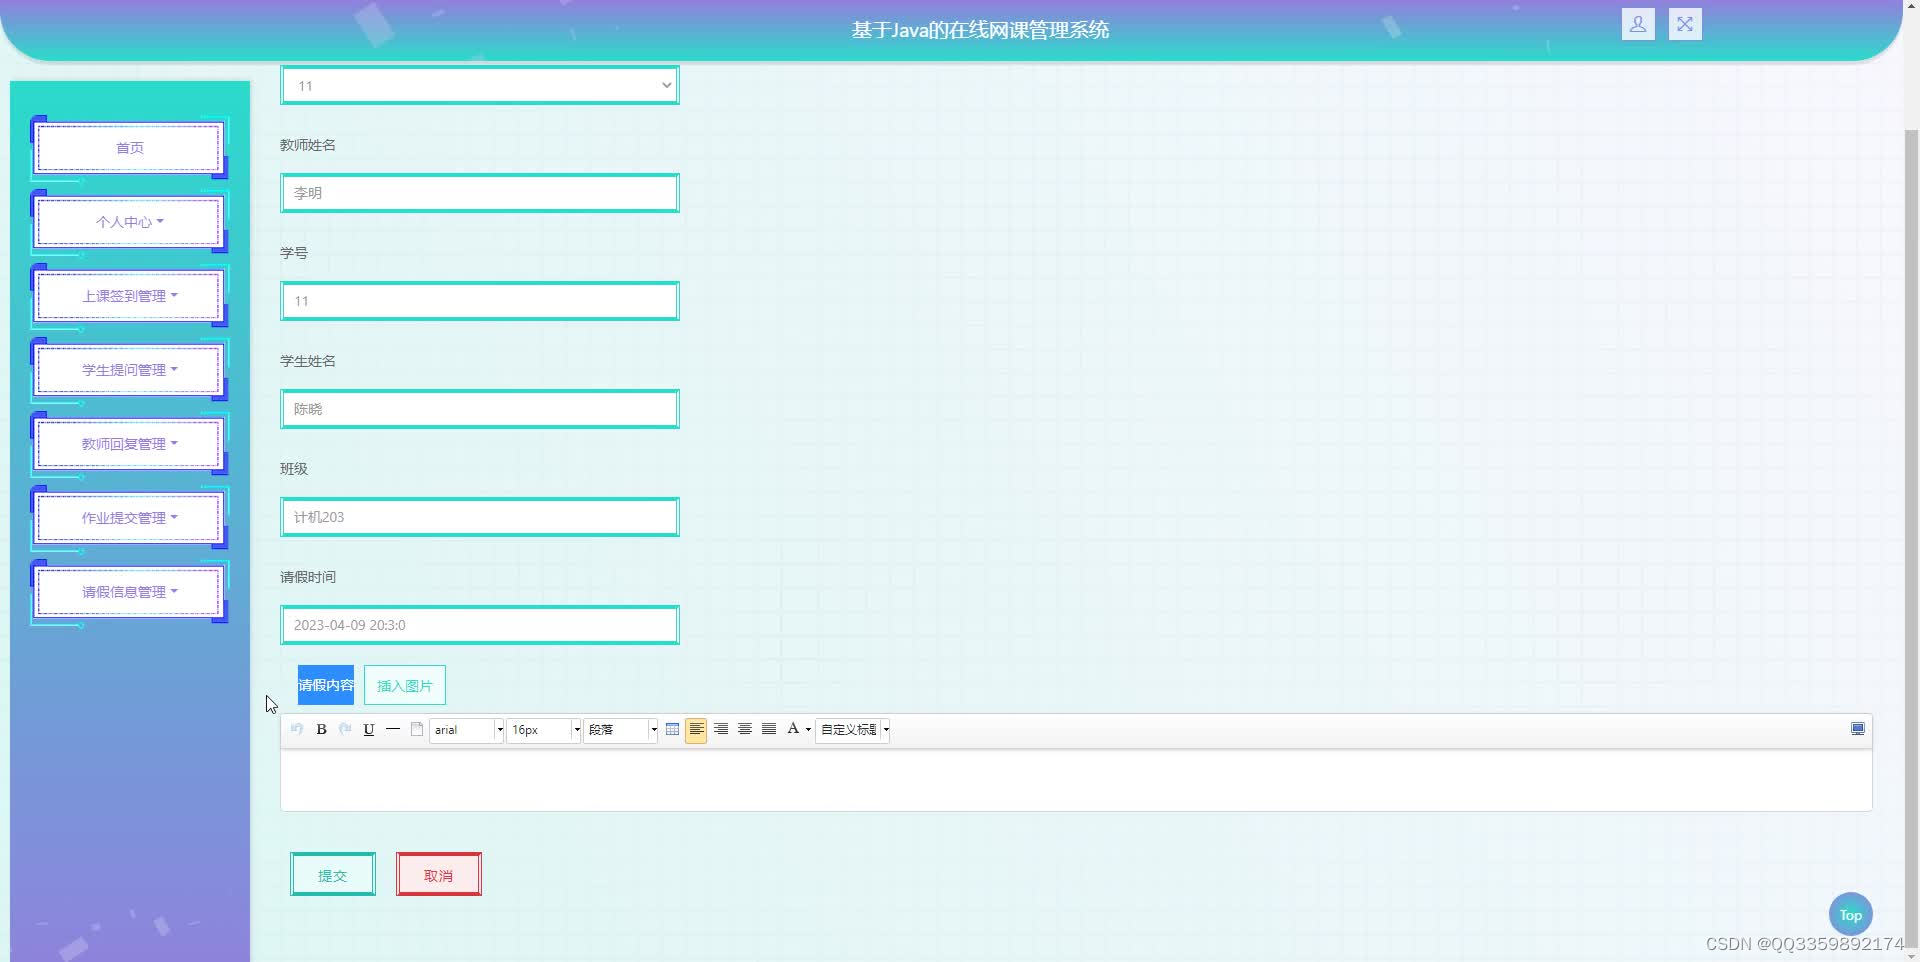This screenshot has height=962, width=1920.
Task: Open the 自定义标题 custom heading dropdown
Action: click(854, 730)
